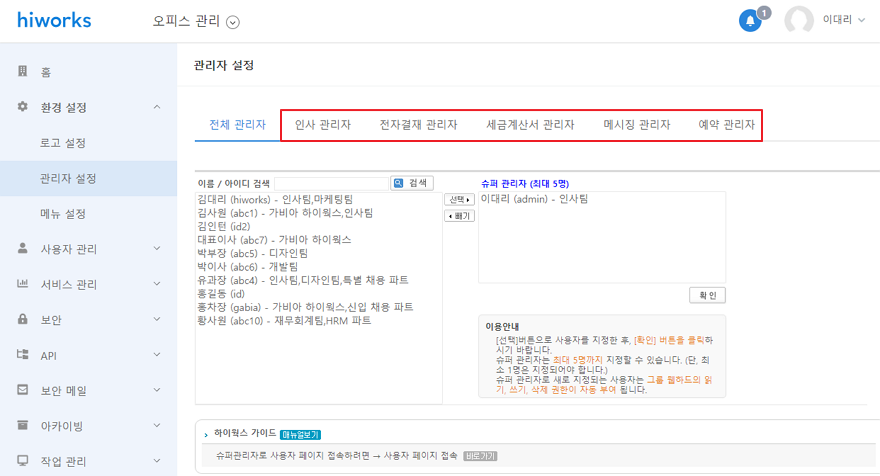Screen dimensions: 880x476
Task: Click the lock icon for 보안
Action: [23, 320]
